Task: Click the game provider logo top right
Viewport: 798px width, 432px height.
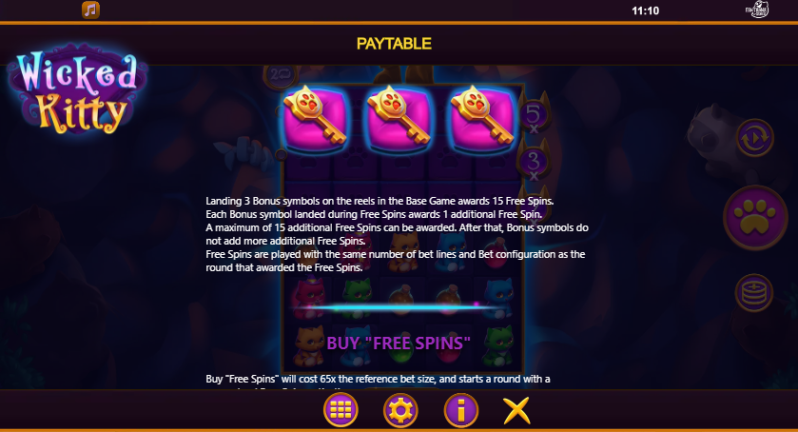Action: point(757,10)
